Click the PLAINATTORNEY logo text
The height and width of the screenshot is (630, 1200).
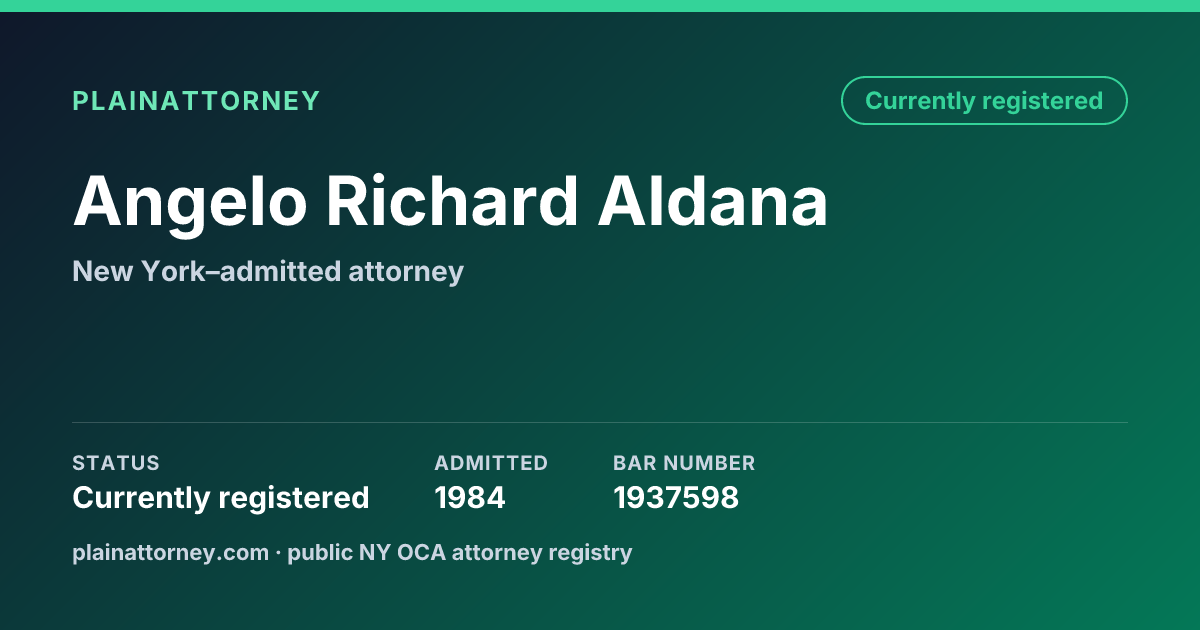[196, 101]
